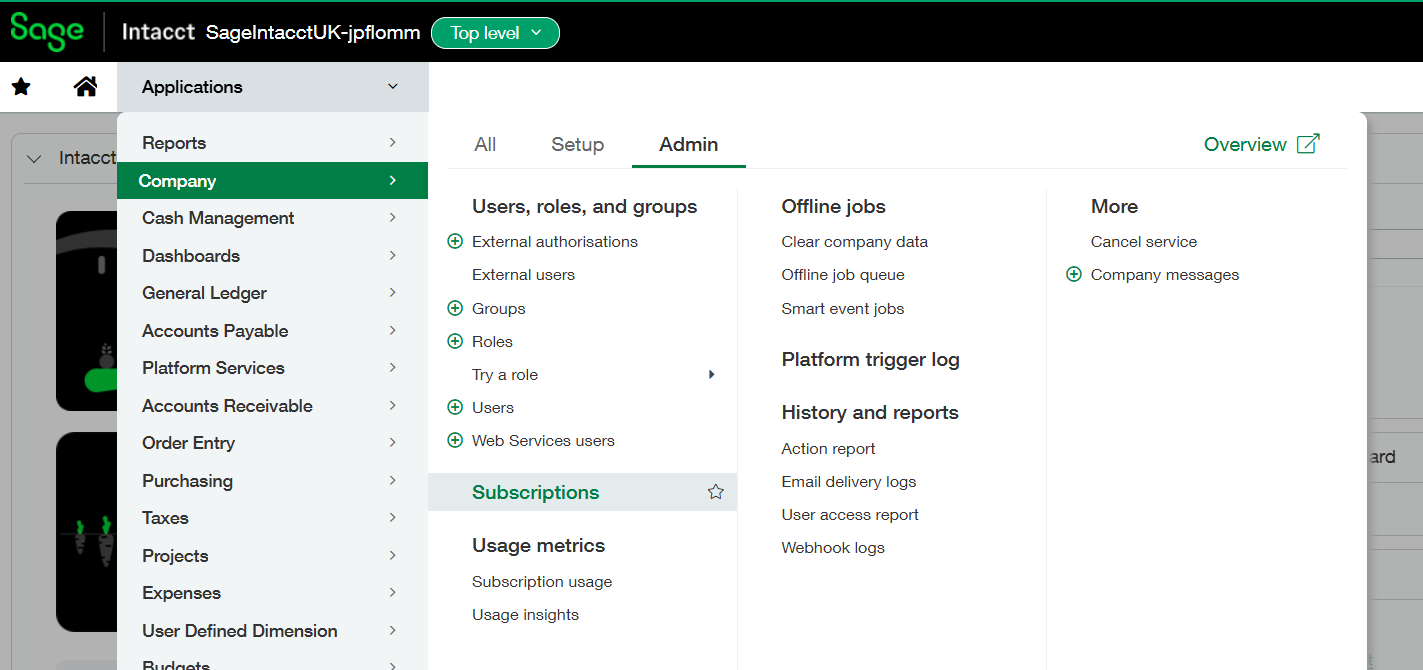Open Email delivery logs link
The image size is (1423, 670).
point(849,482)
